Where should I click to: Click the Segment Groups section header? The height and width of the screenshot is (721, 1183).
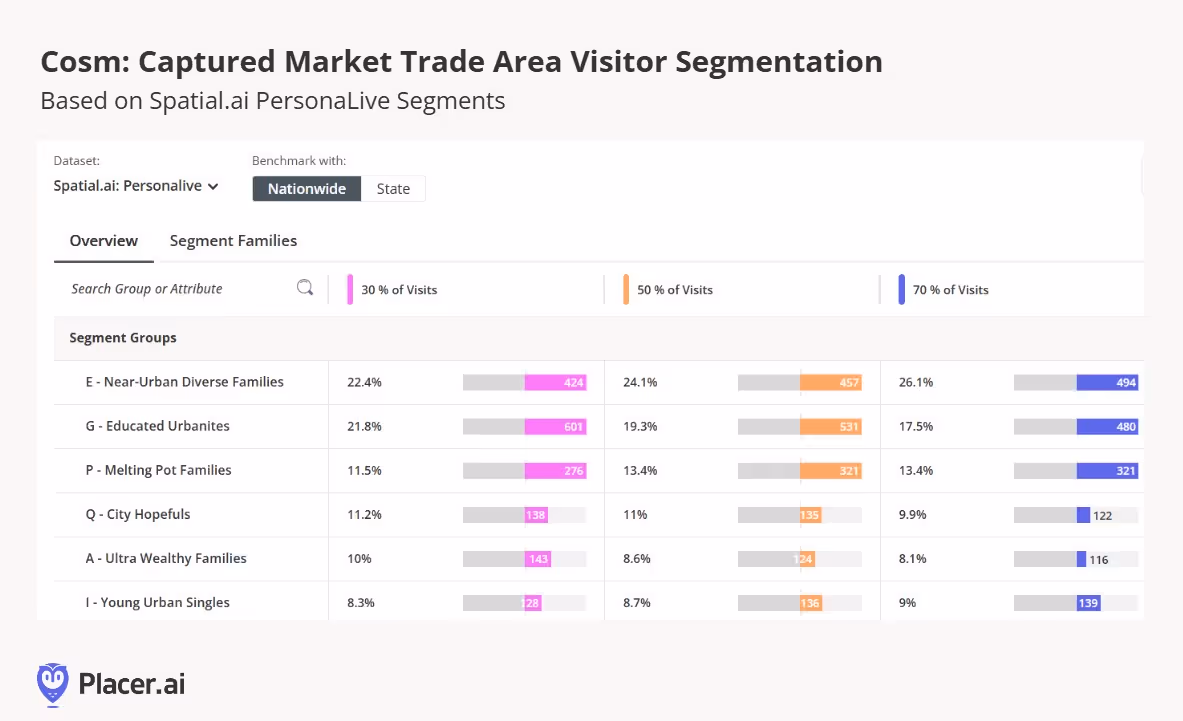point(123,338)
